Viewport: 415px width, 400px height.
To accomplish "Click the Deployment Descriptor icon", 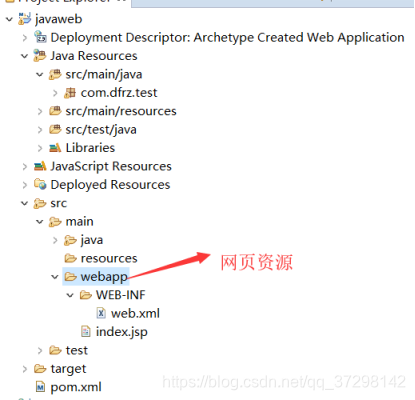I will click(40, 37).
